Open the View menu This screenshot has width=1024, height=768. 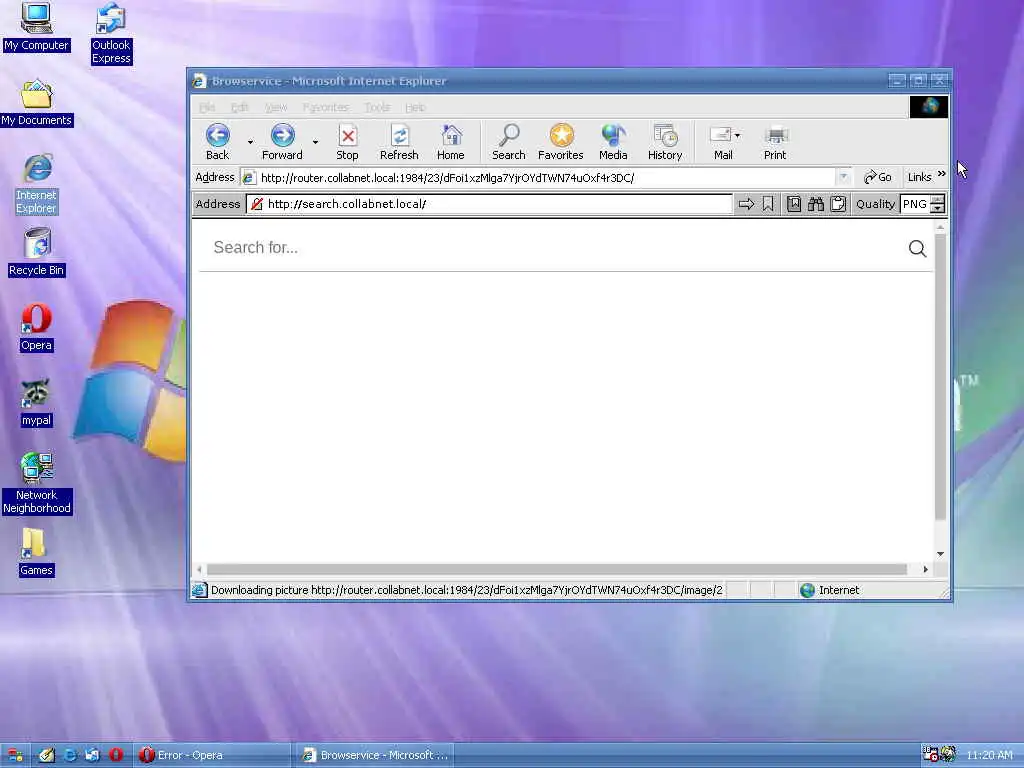click(276, 107)
